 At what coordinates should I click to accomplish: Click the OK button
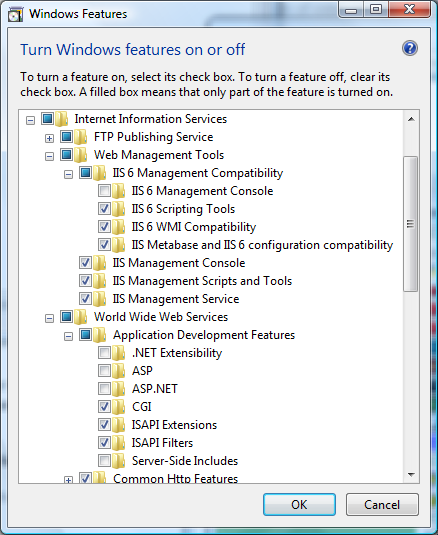(x=299, y=504)
